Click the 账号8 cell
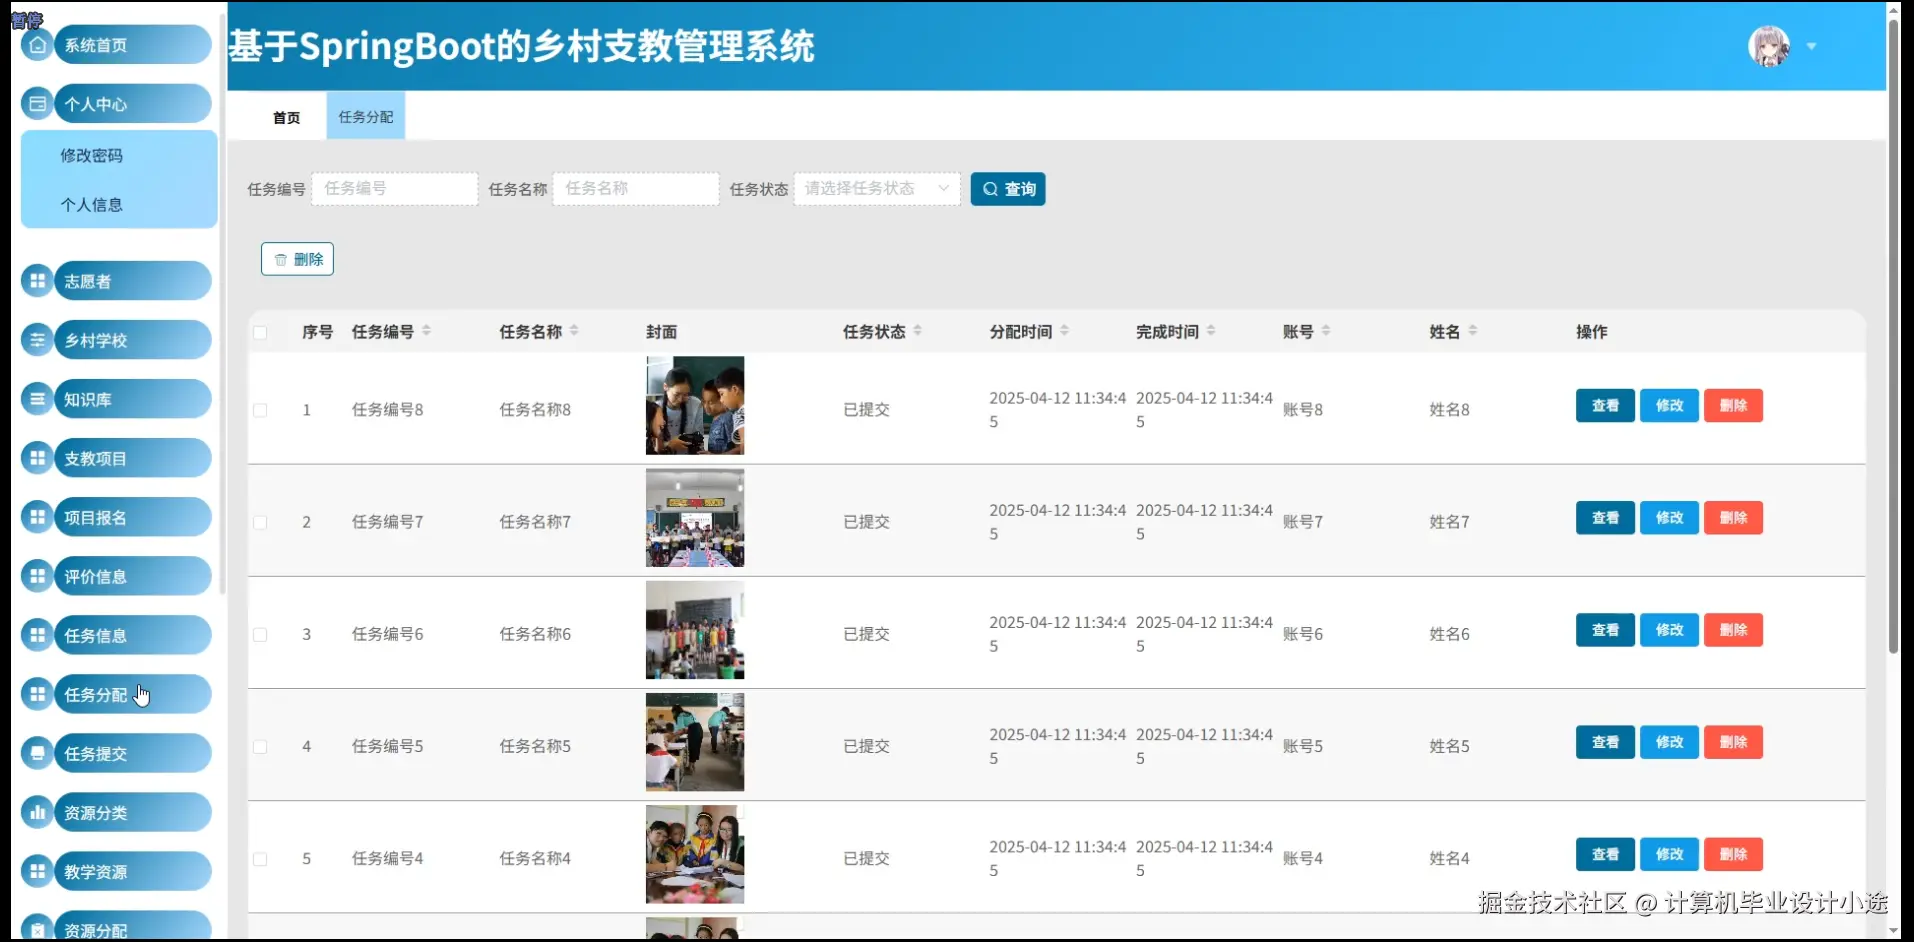Screen dimensions: 1914x942 point(1303,410)
